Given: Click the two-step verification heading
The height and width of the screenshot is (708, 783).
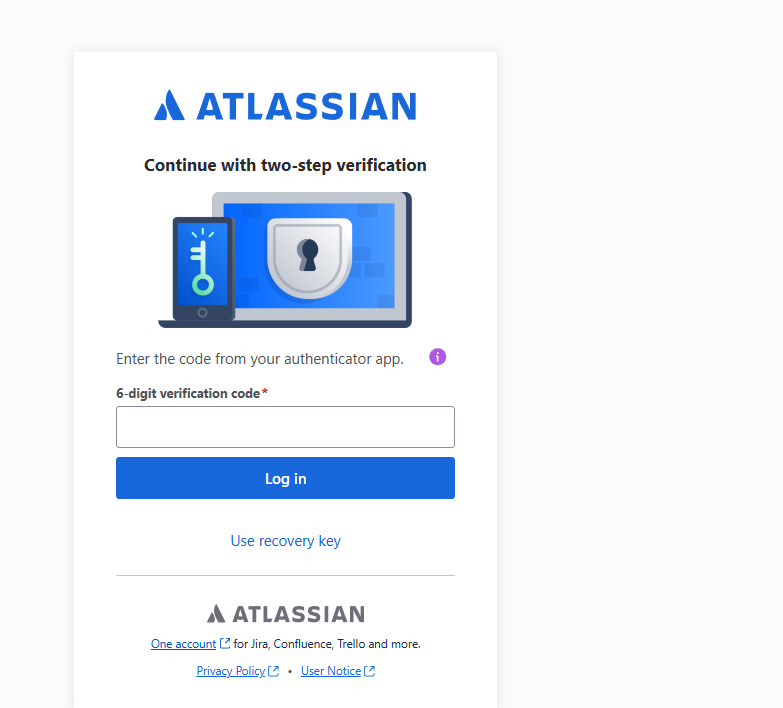Looking at the screenshot, I should (285, 165).
